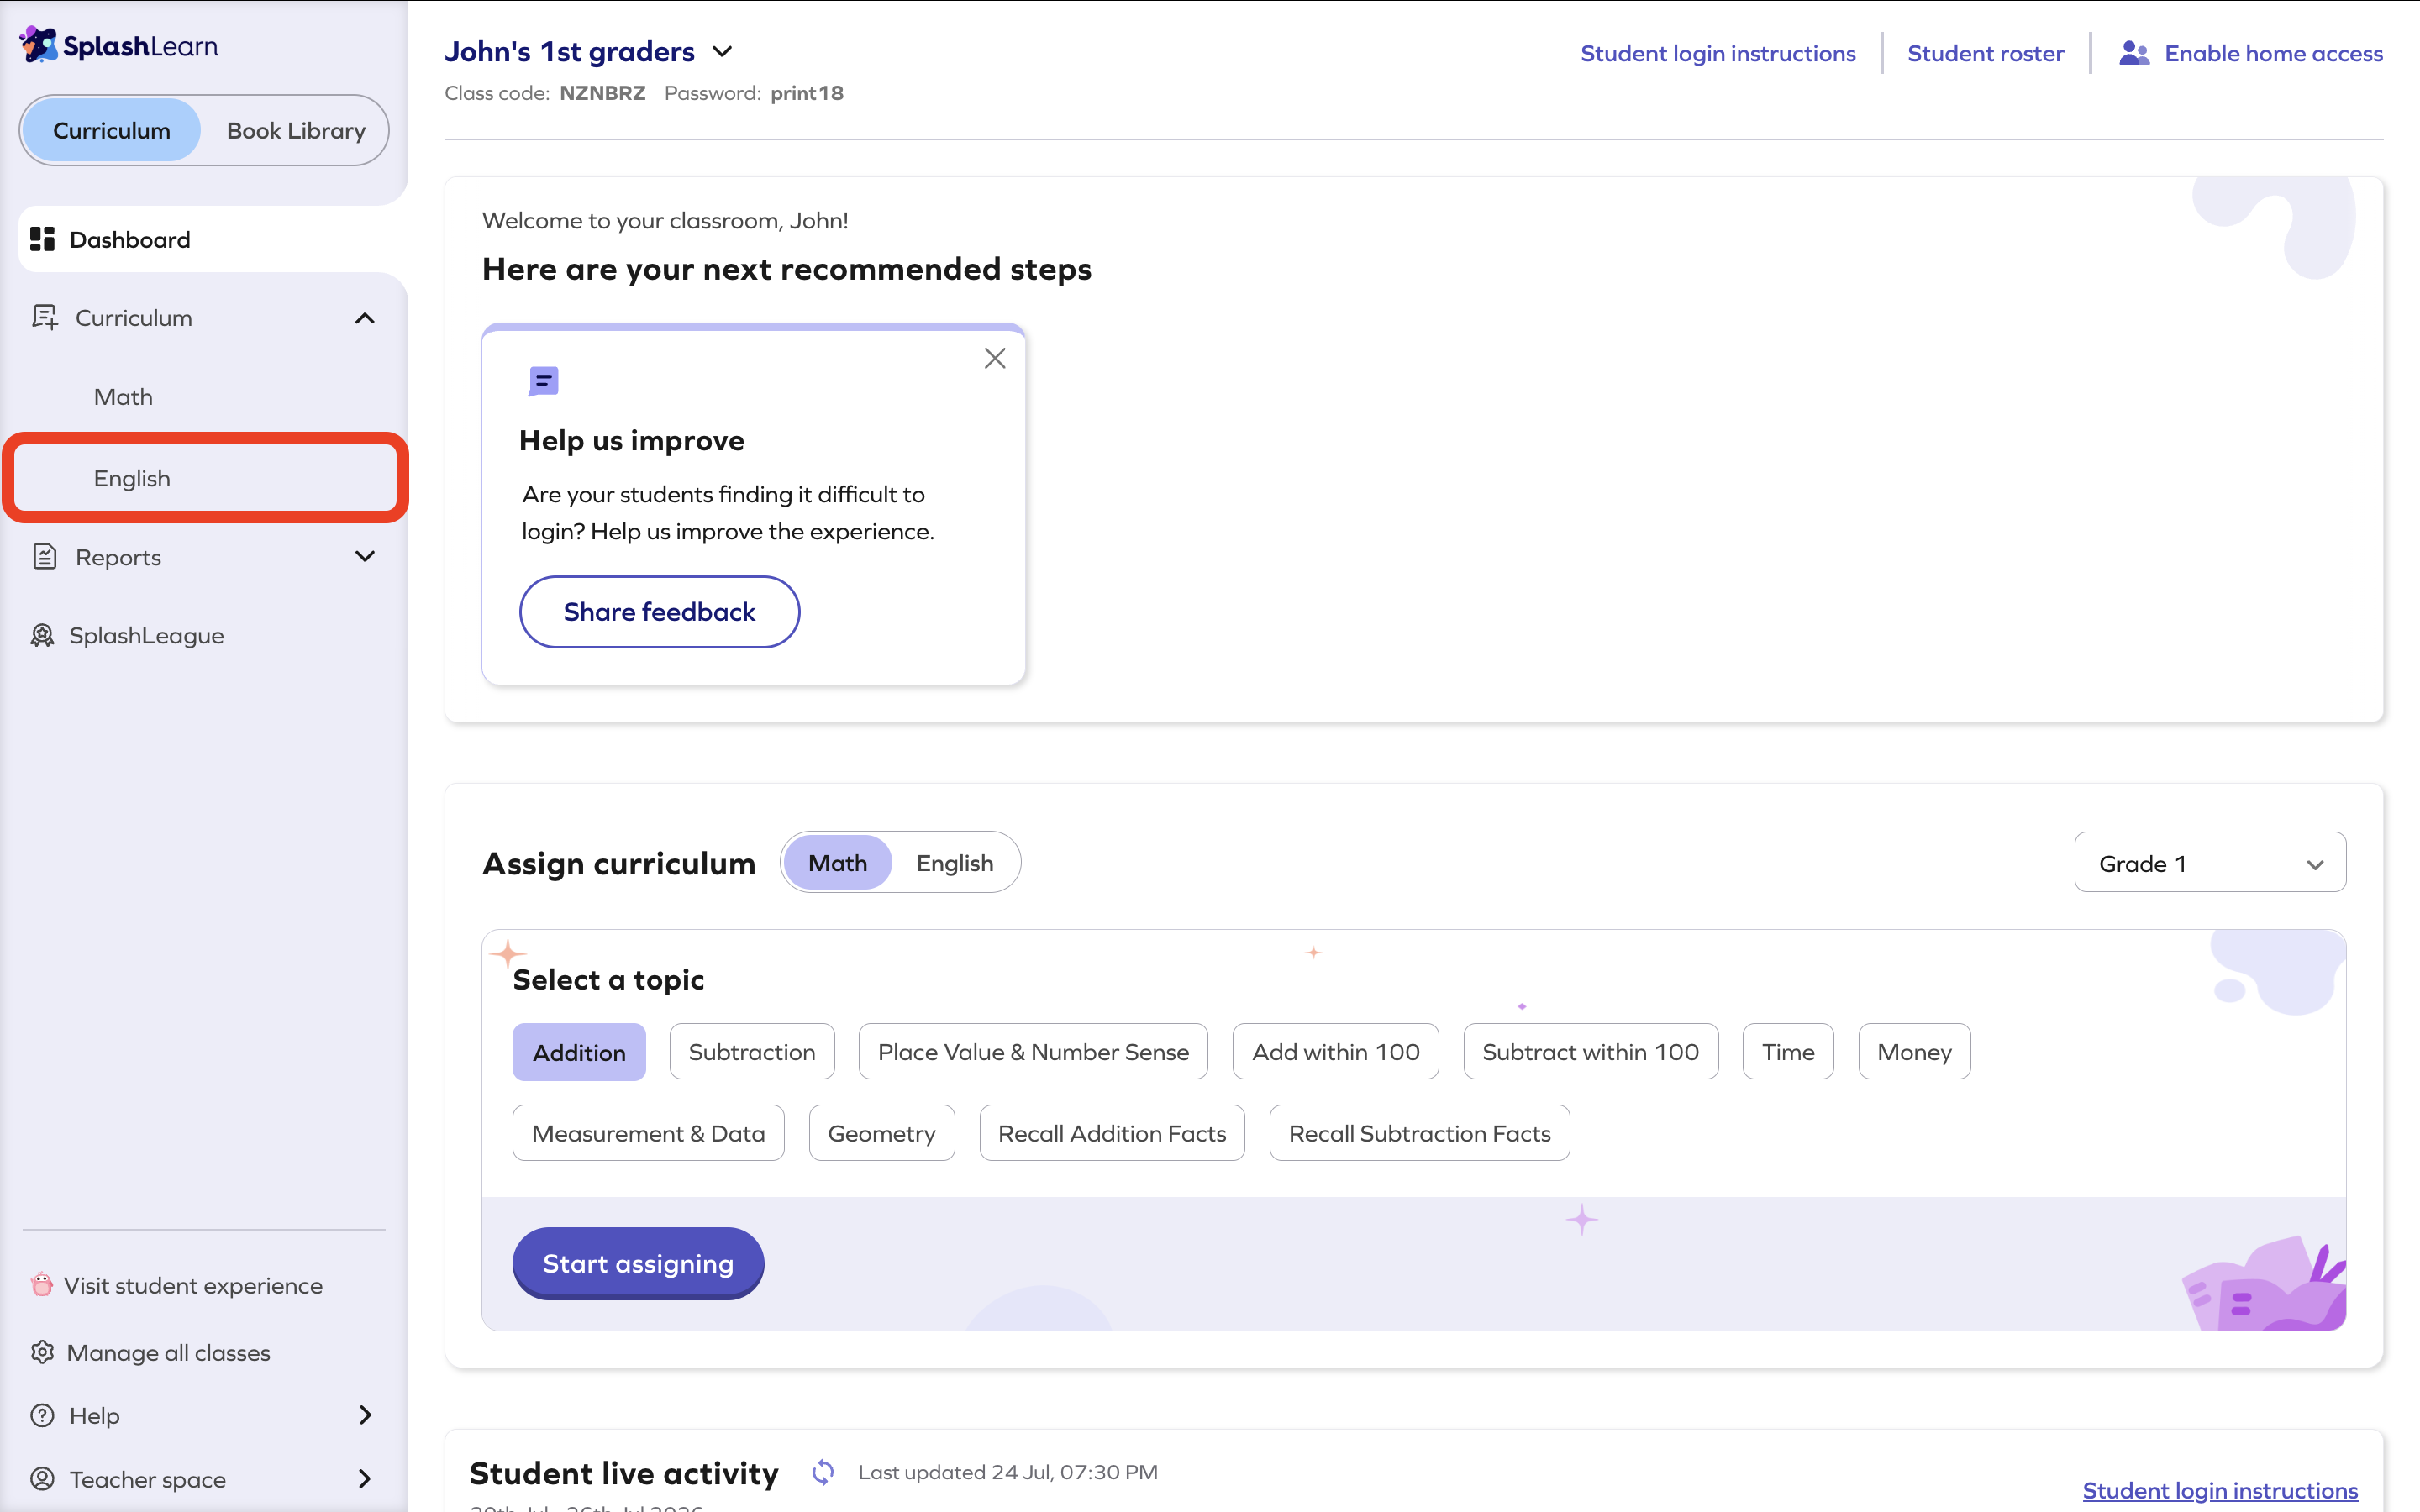Open Visit student experience
Image resolution: width=2420 pixels, height=1512 pixels.
pos(193,1285)
